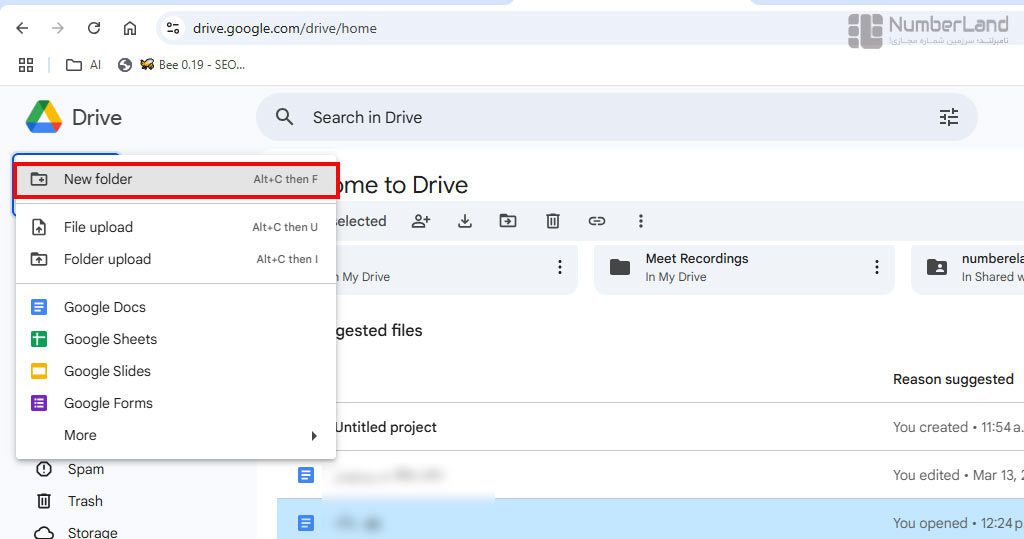Screen dimensions: 1024x539
Task: Select New folder from the menu
Action: pyautogui.click(x=176, y=179)
